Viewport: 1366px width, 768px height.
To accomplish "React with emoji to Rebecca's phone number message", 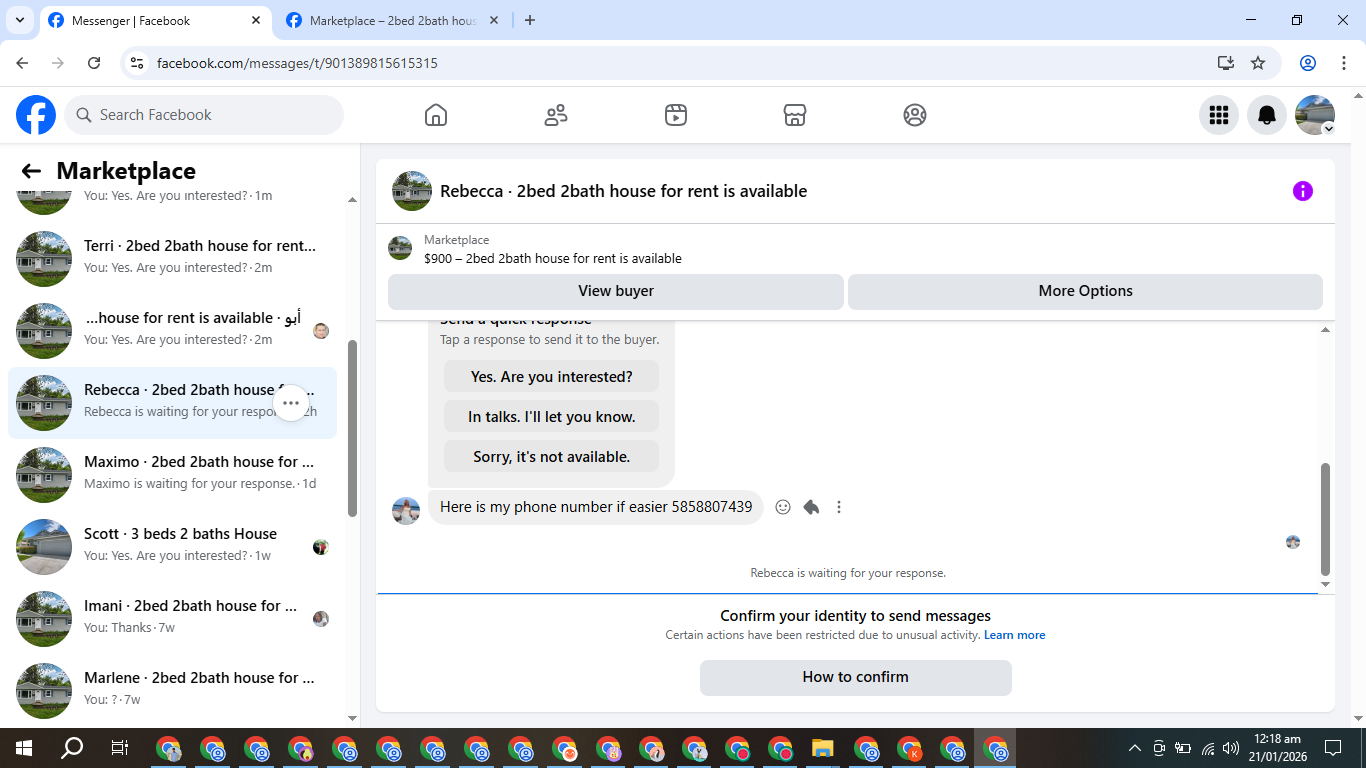I will click(x=783, y=507).
